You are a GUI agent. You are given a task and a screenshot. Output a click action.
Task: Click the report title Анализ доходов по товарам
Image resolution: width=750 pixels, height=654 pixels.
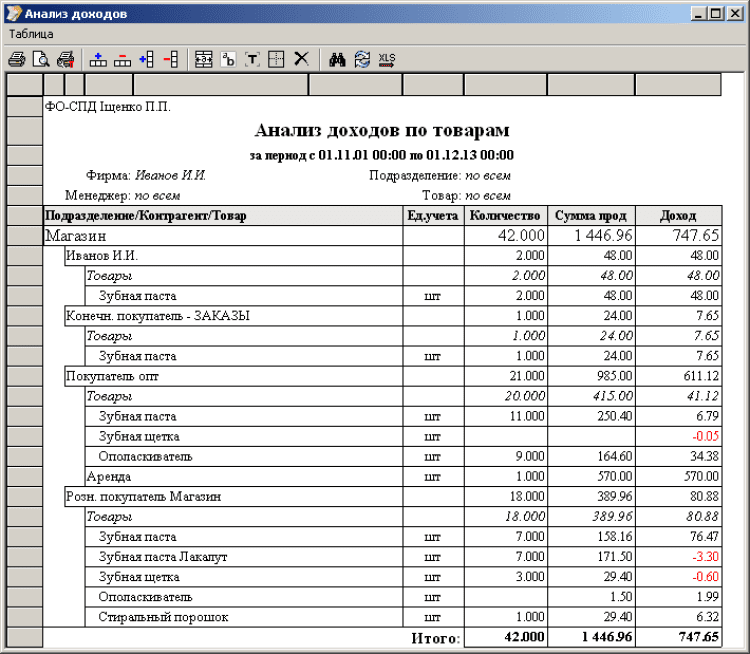(382, 131)
